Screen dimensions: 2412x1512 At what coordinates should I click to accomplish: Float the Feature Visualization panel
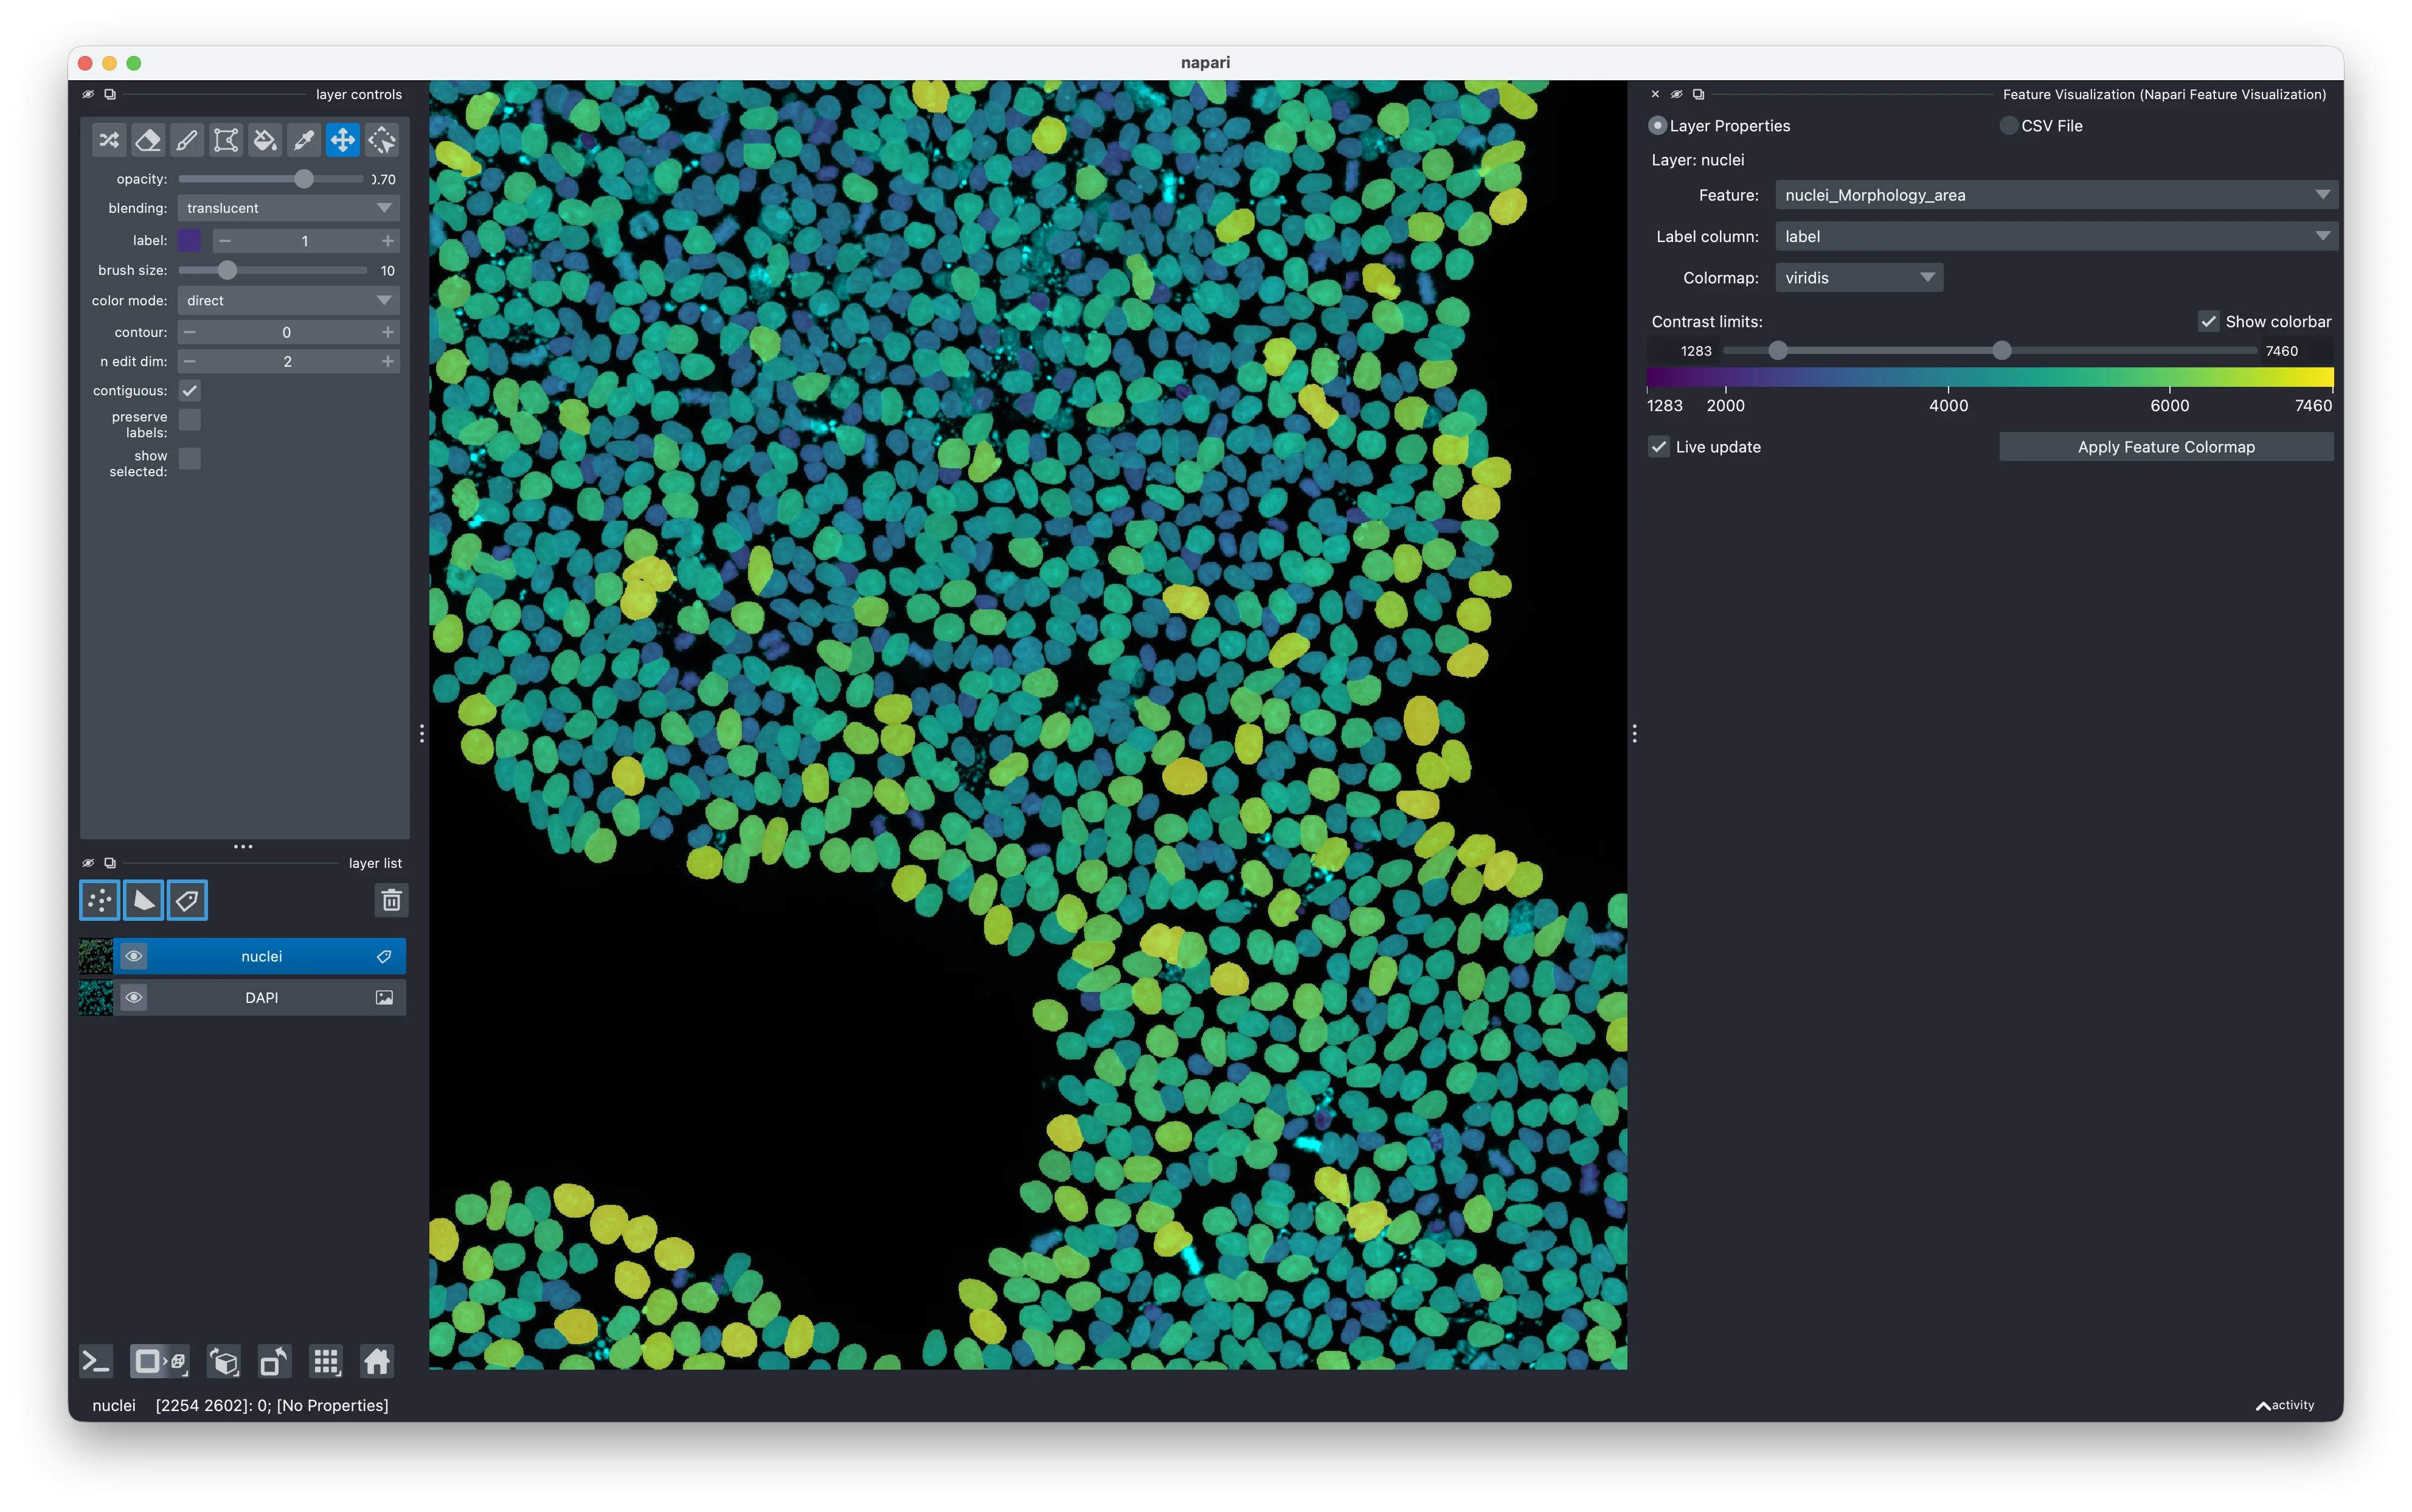(1698, 94)
